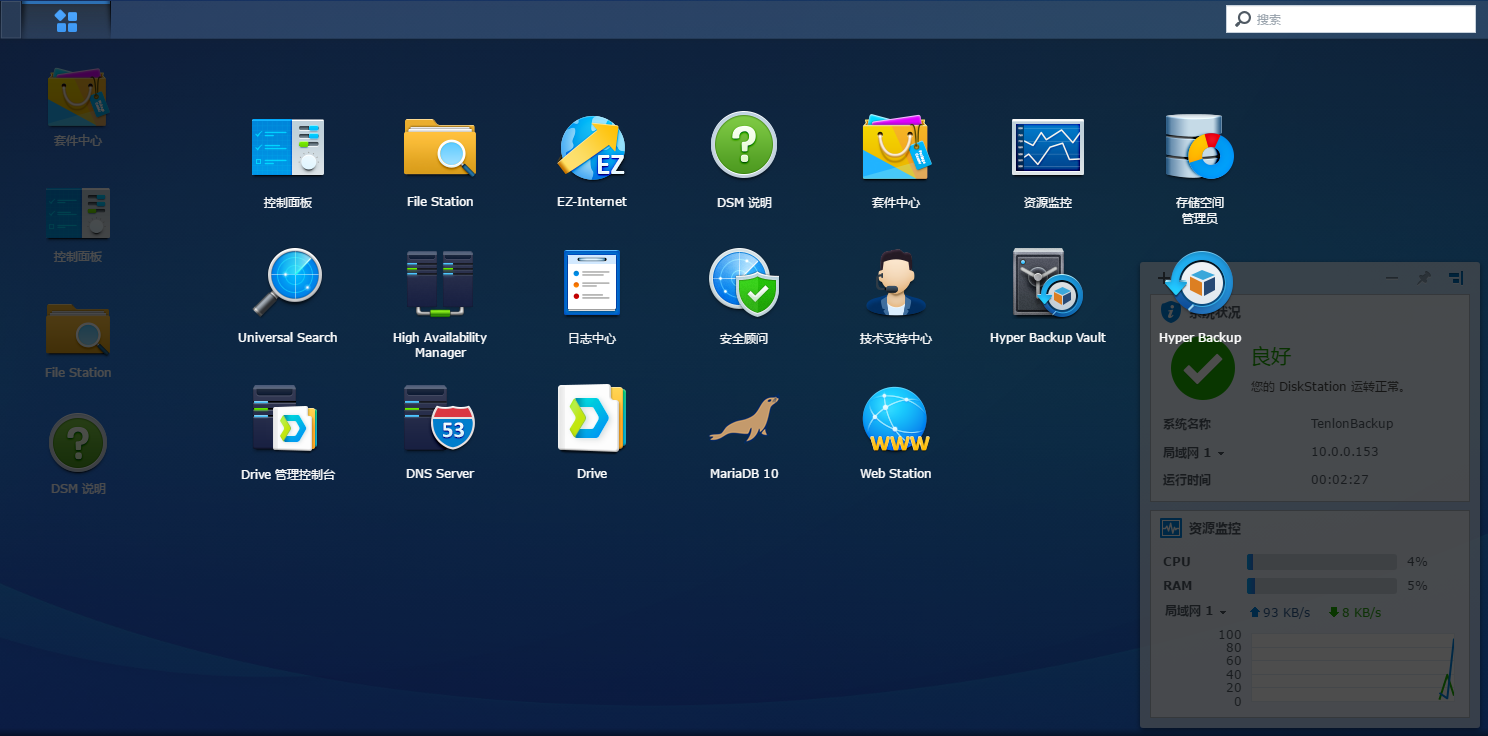Click the 系统名称 label
Viewport: 1488px width, 736px height.
tap(1187, 424)
